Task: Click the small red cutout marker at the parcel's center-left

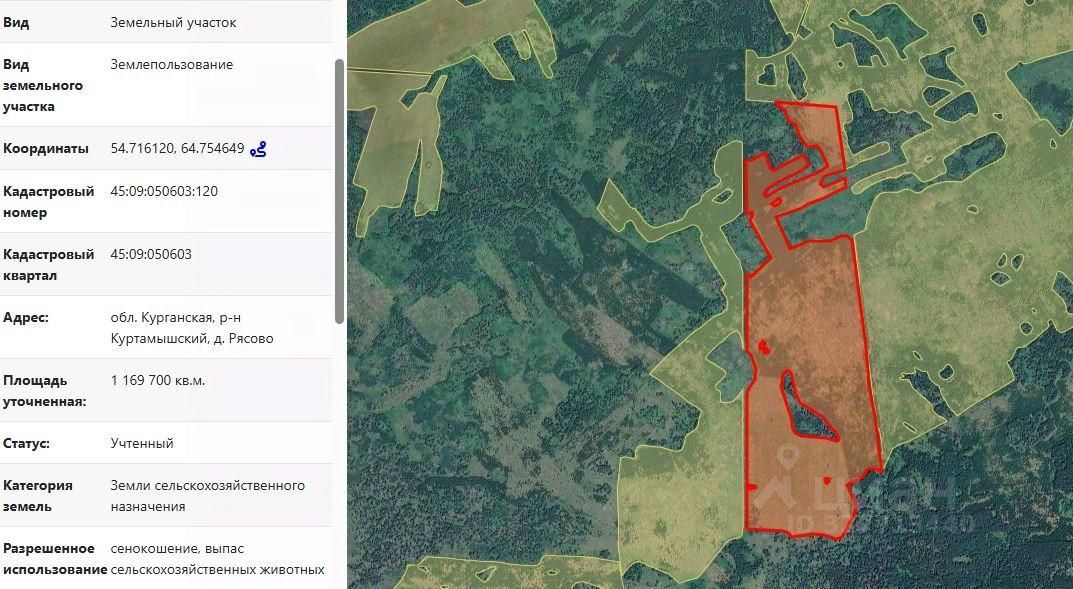Action: click(x=764, y=347)
